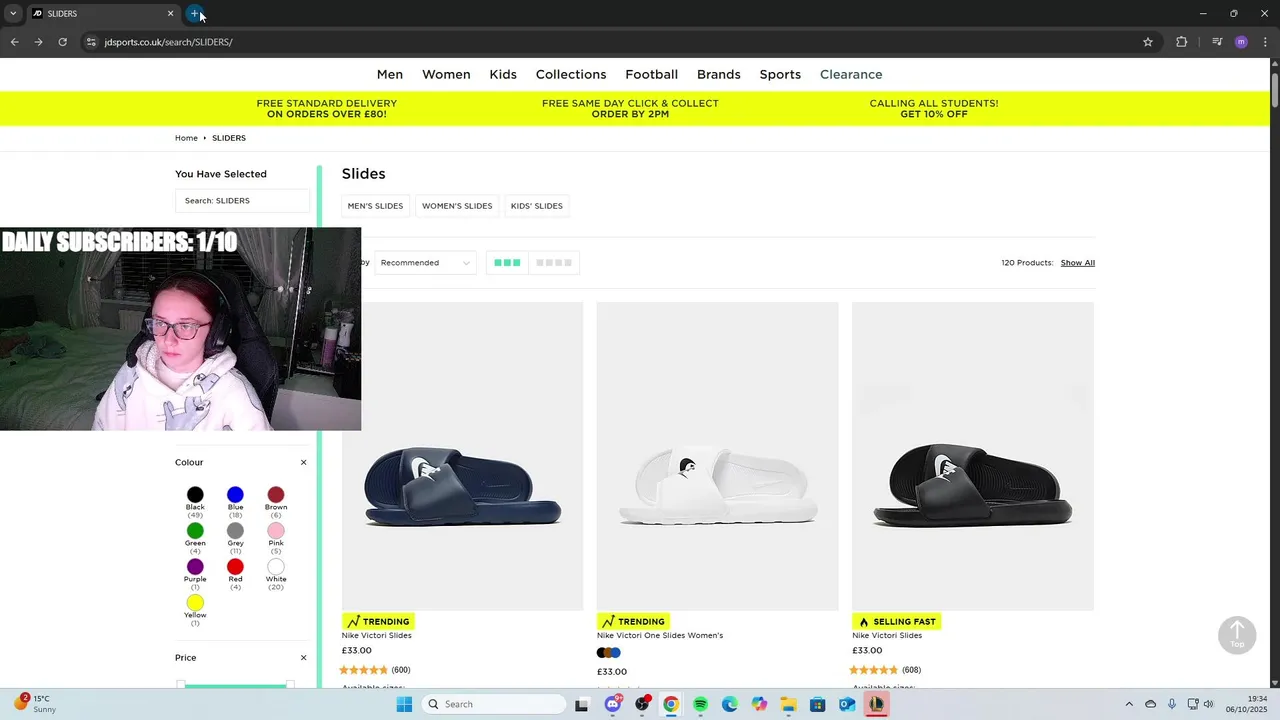Filter by Brown colour swatch
Viewport: 1280px width, 720px height.
point(276,495)
